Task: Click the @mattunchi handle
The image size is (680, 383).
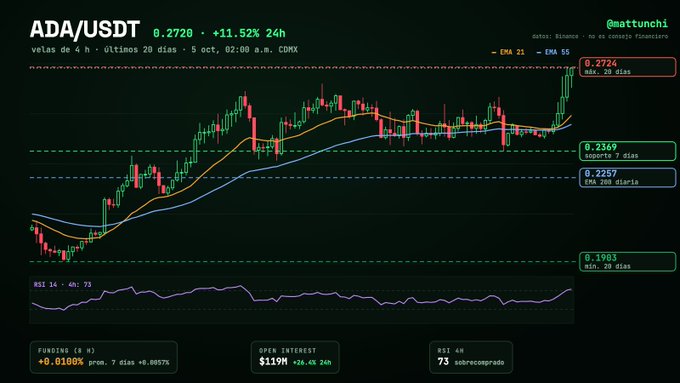Action: click(637, 23)
